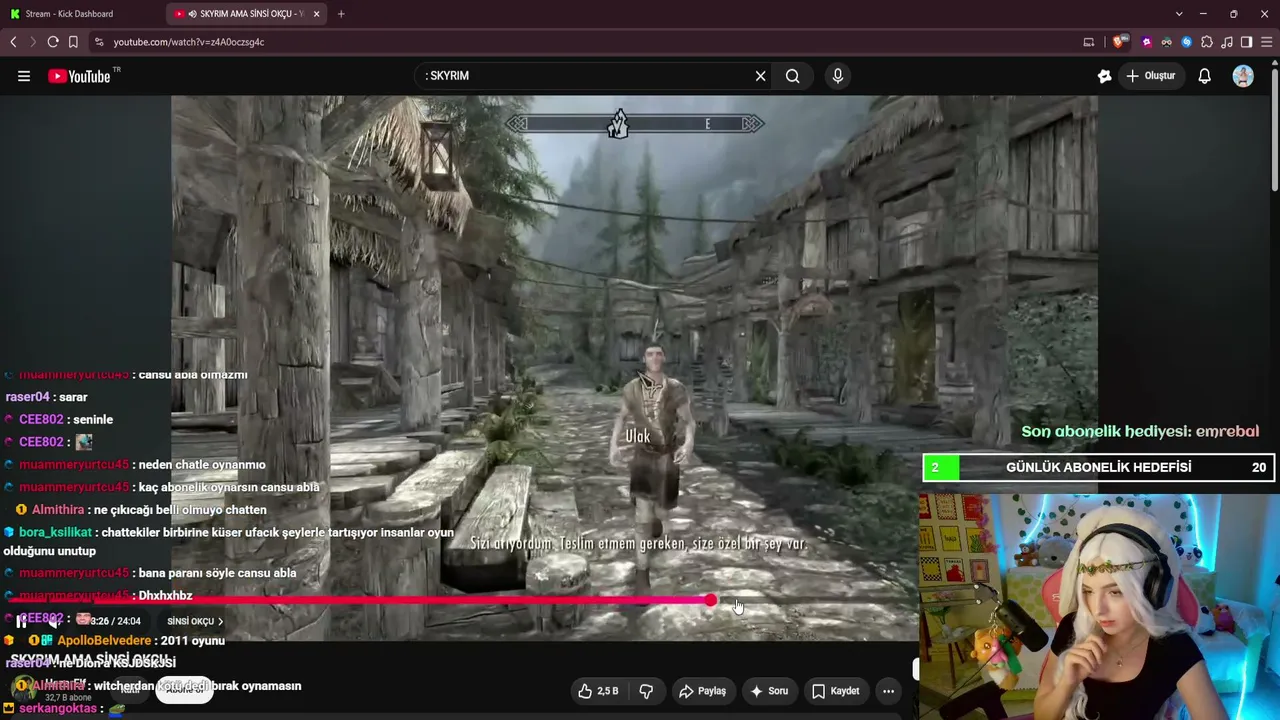Image resolution: width=1280 pixels, height=720 pixels.
Task: Open YouTube notifications bell
Action: 1205,76
